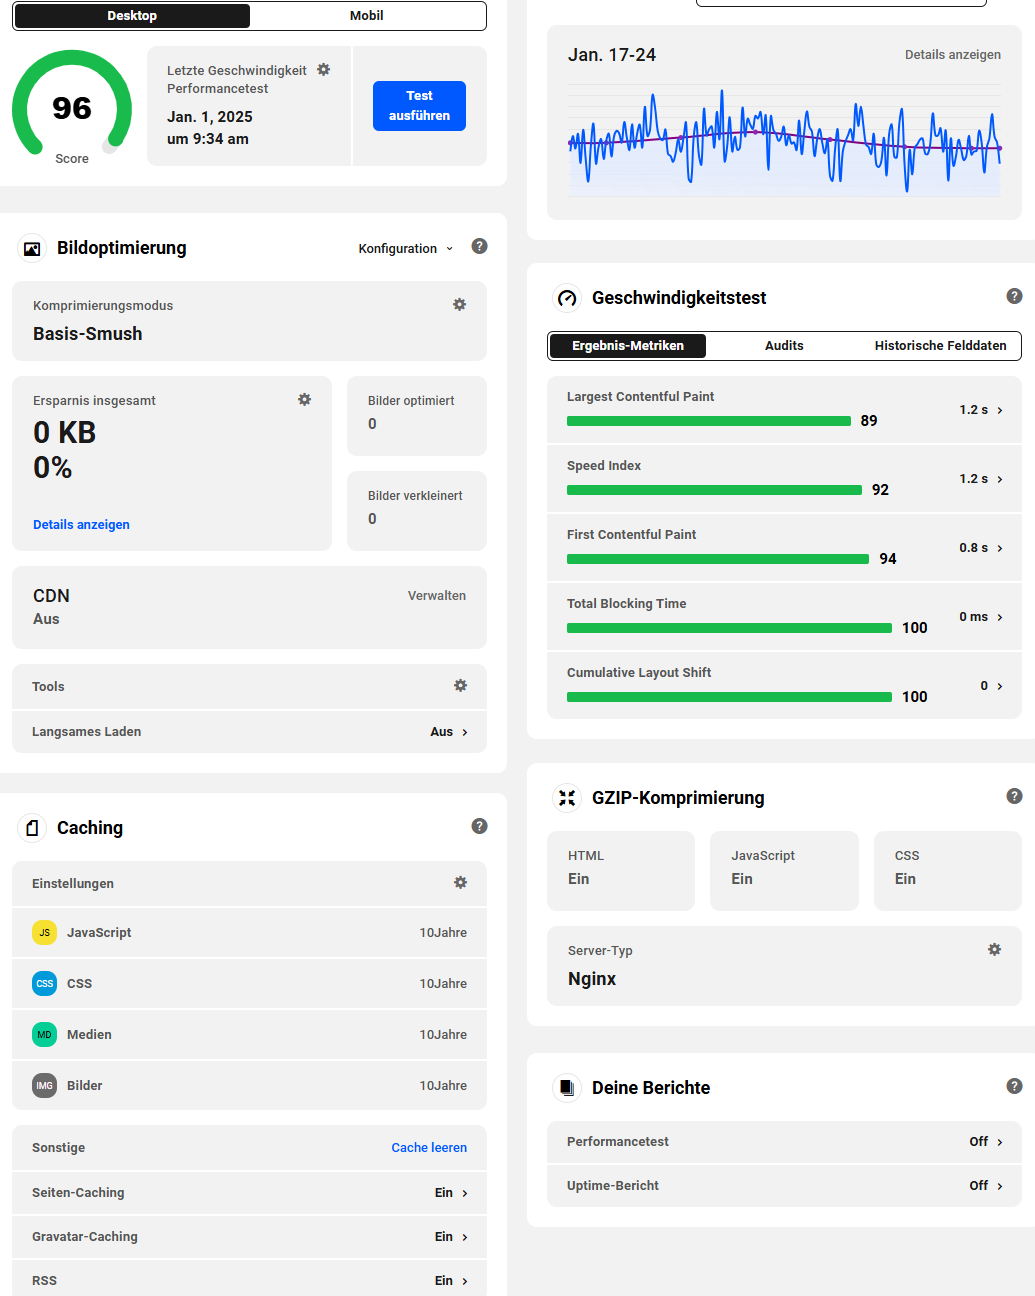
Task: Click the Cache leeren link
Action: point(429,1148)
